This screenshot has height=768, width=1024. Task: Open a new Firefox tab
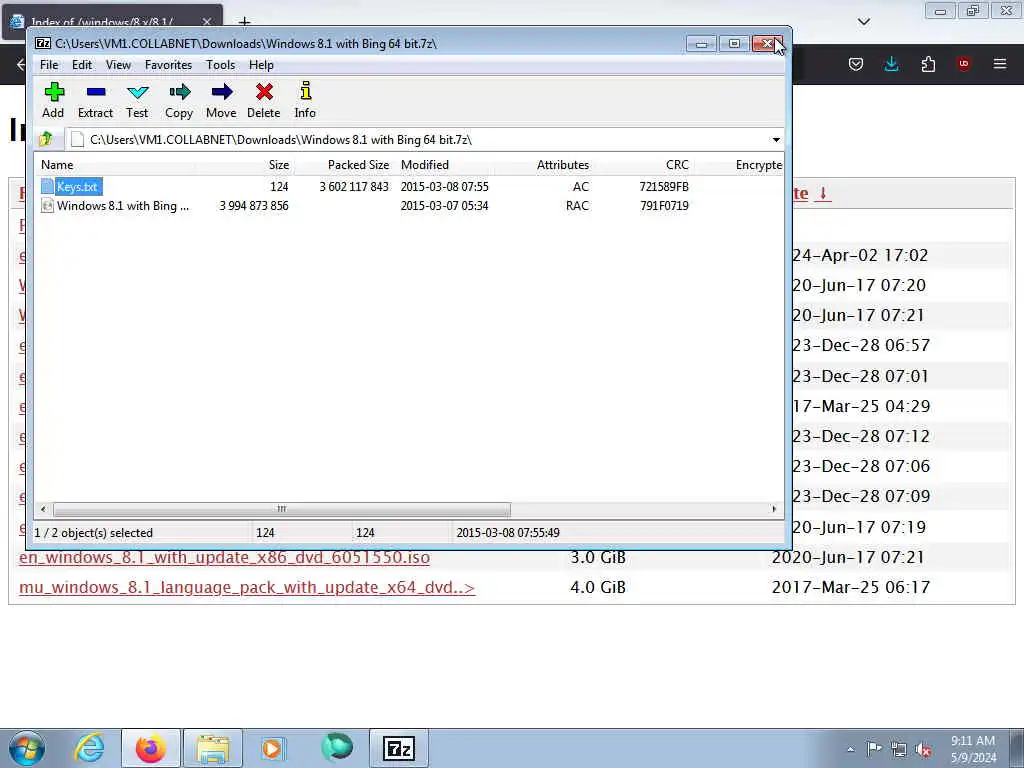point(244,22)
